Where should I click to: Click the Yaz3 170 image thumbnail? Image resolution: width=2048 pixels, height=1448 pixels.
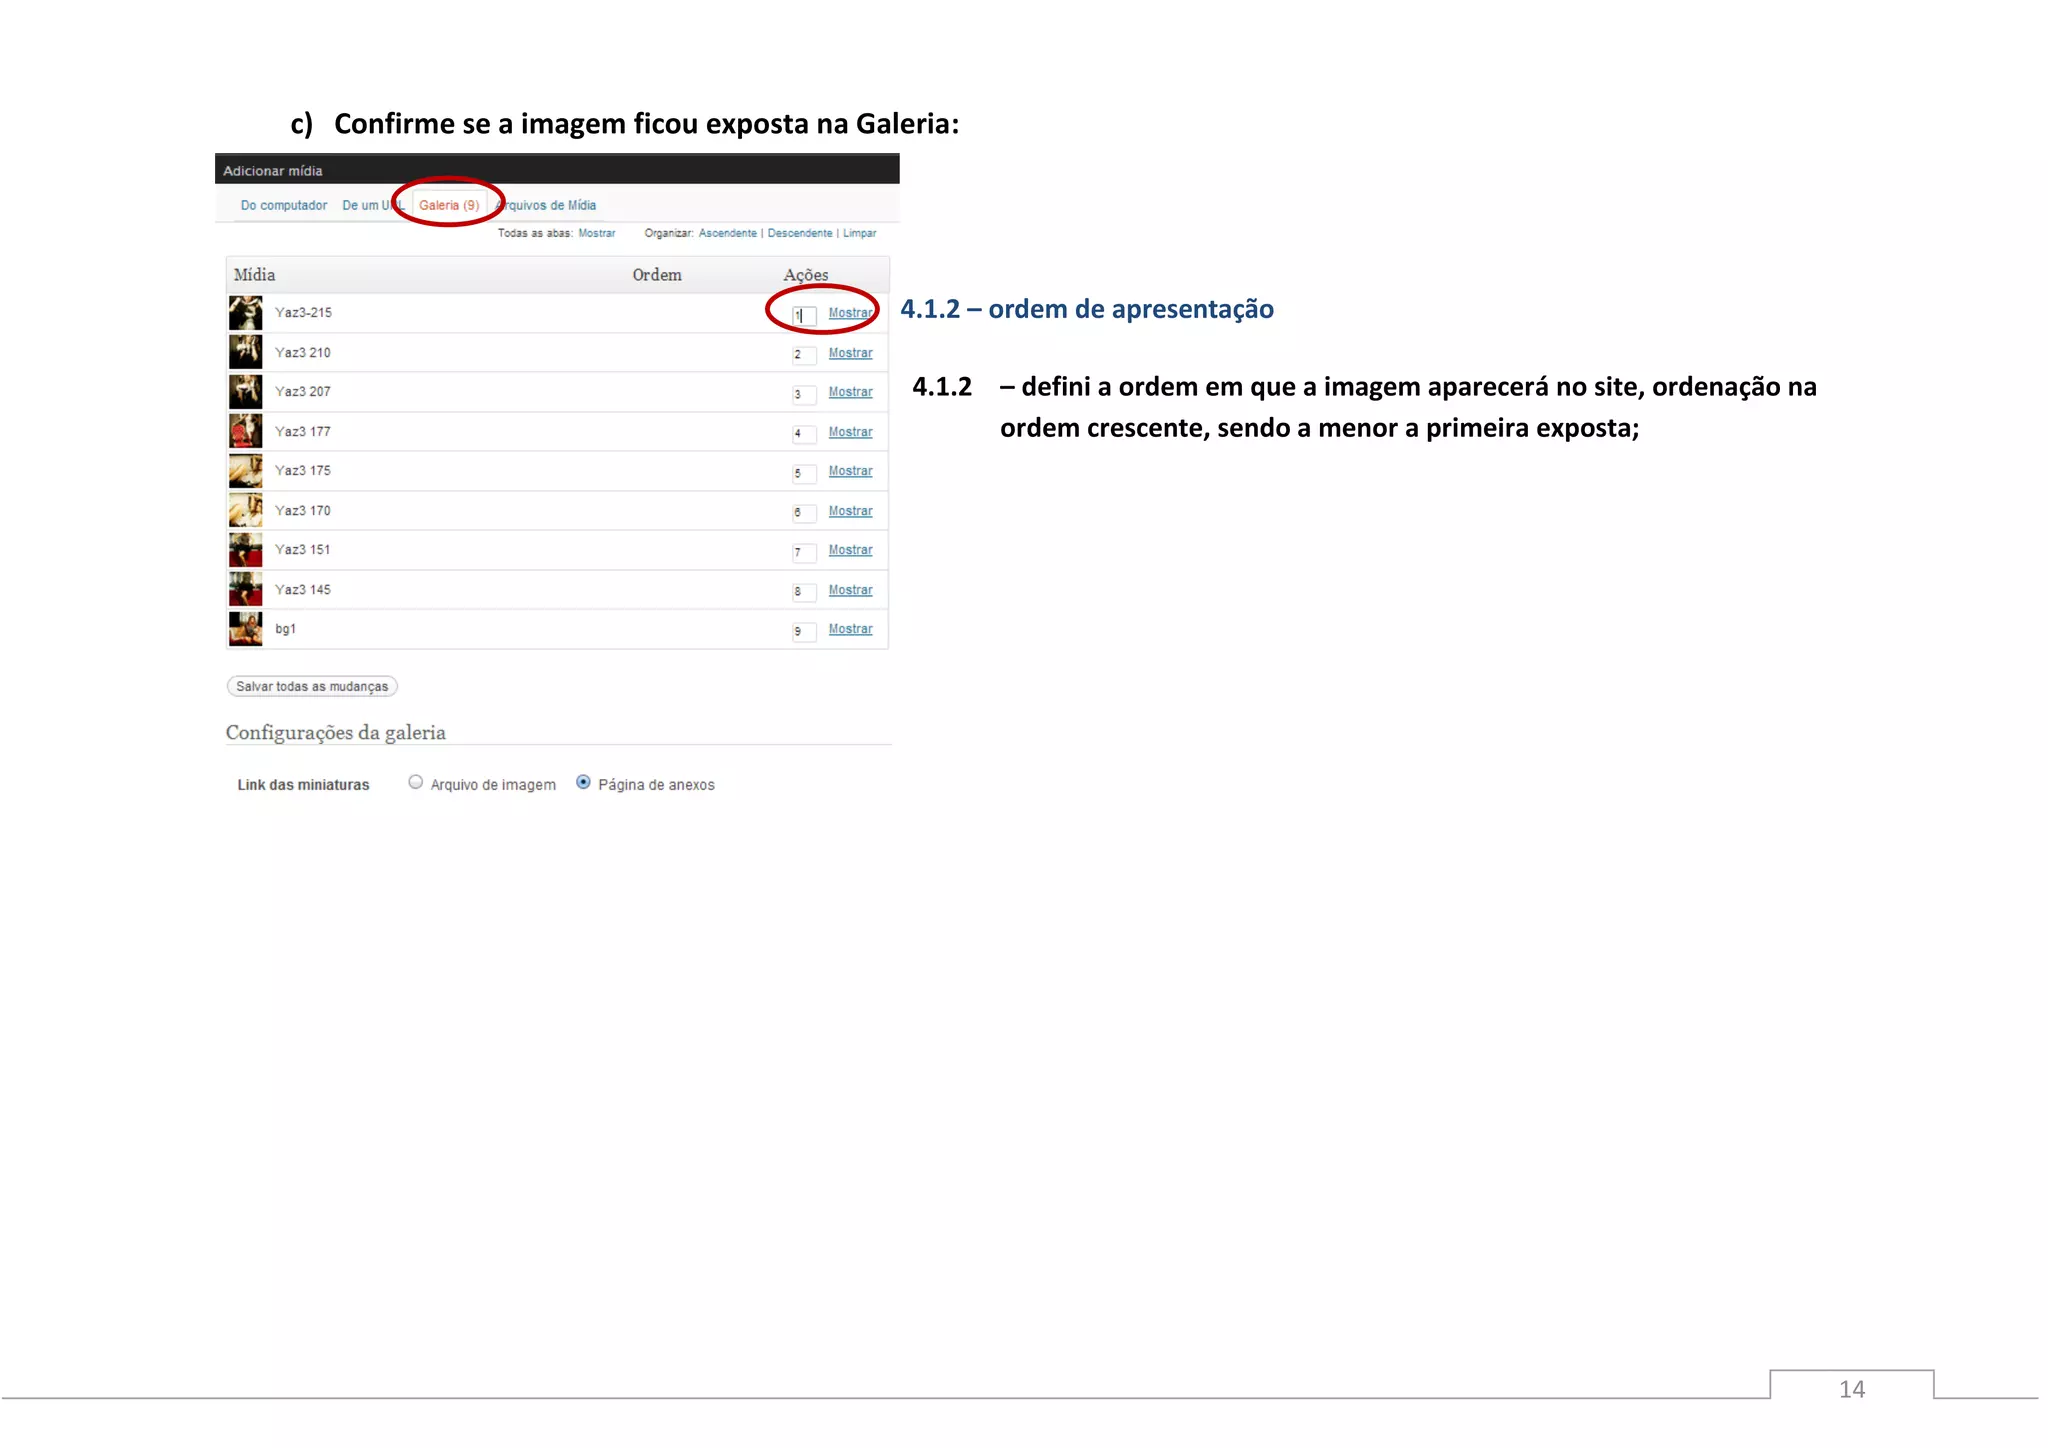pyautogui.click(x=245, y=510)
